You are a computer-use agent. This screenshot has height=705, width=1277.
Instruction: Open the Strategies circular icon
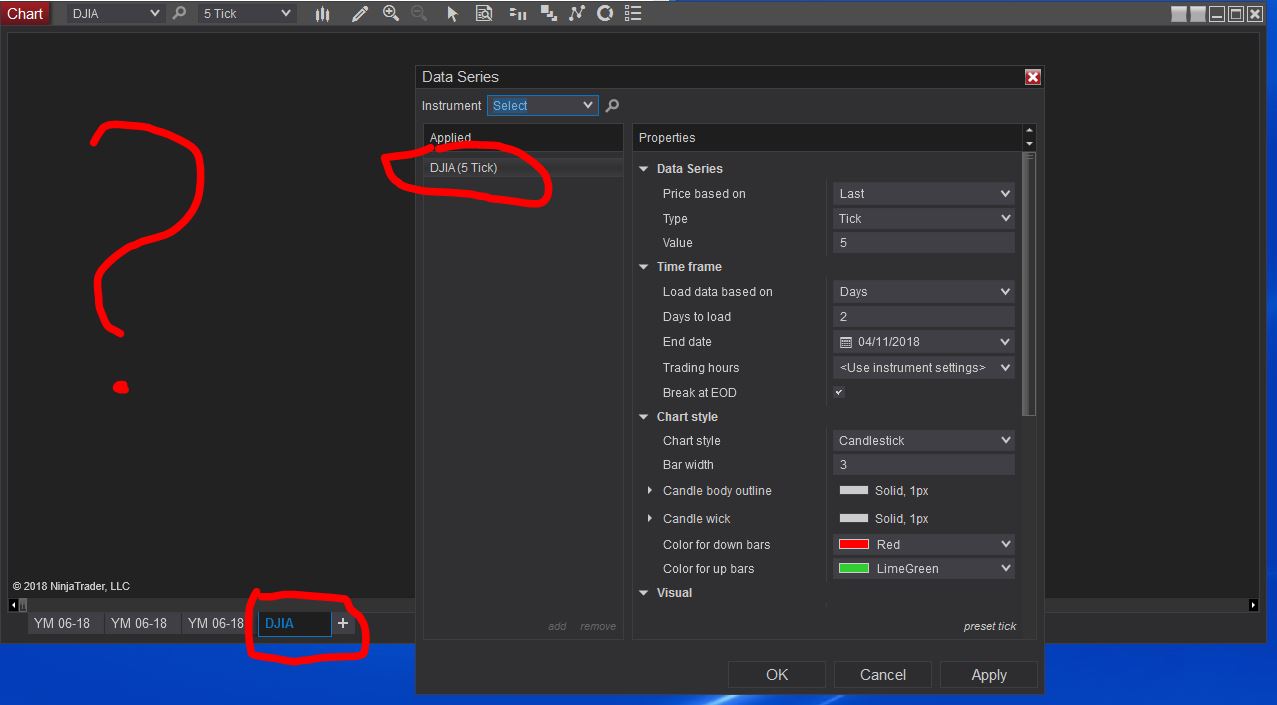coord(604,13)
